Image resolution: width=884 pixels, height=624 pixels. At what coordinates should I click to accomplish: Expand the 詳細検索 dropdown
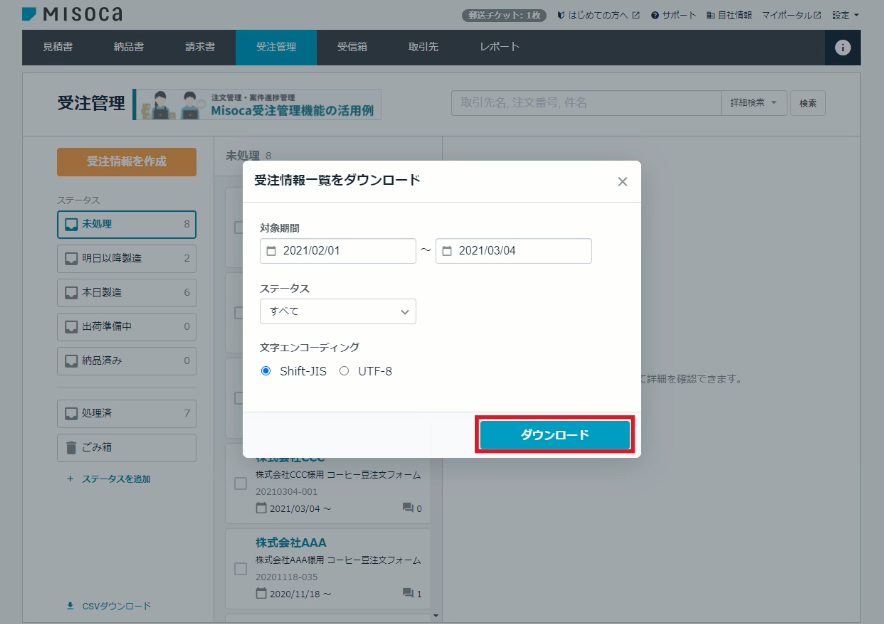[754, 103]
